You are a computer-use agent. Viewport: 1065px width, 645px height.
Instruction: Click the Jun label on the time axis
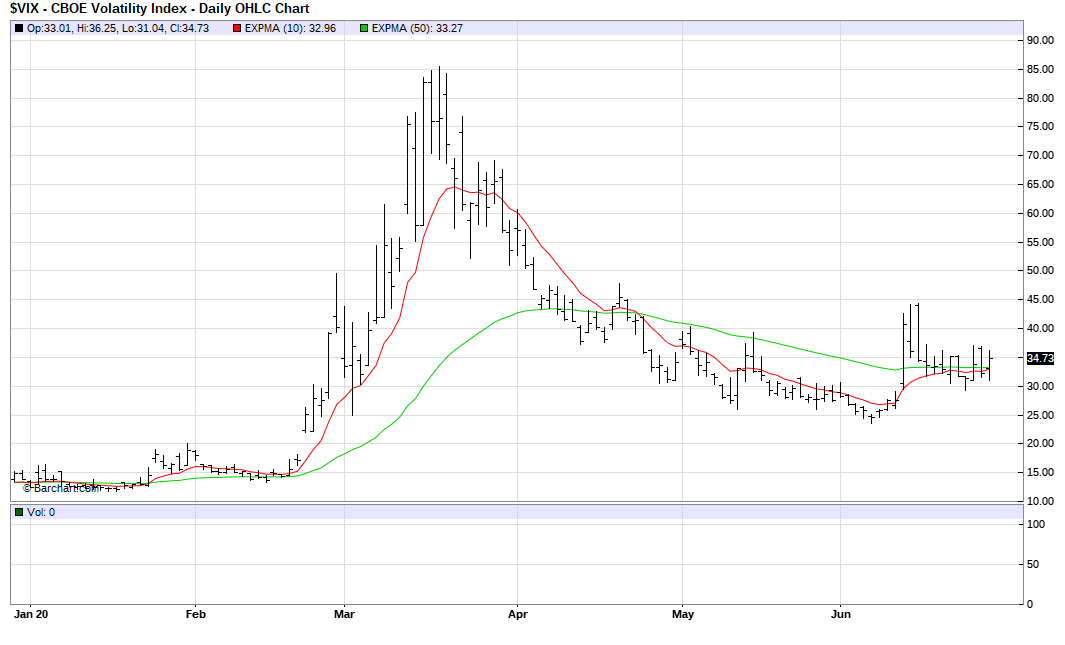pyautogui.click(x=841, y=614)
